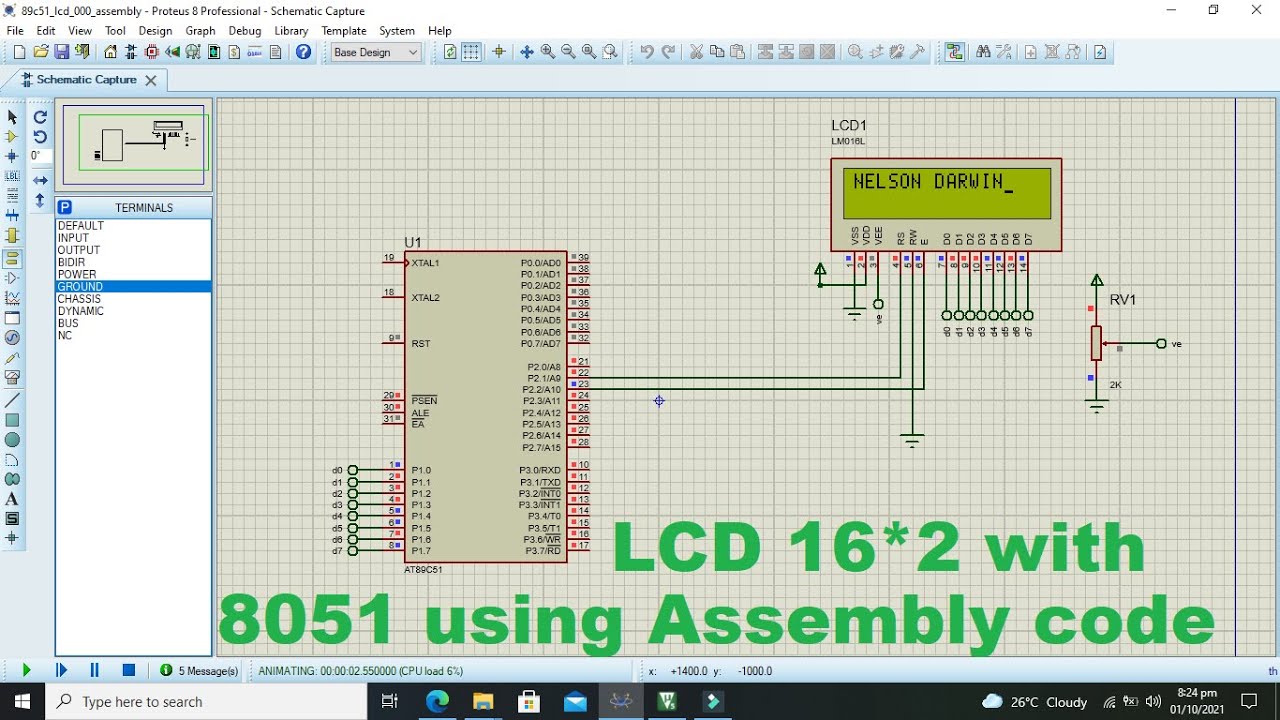Open the File menu
Image resolution: width=1280 pixels, height=720 pixels.
pos(15,31)
